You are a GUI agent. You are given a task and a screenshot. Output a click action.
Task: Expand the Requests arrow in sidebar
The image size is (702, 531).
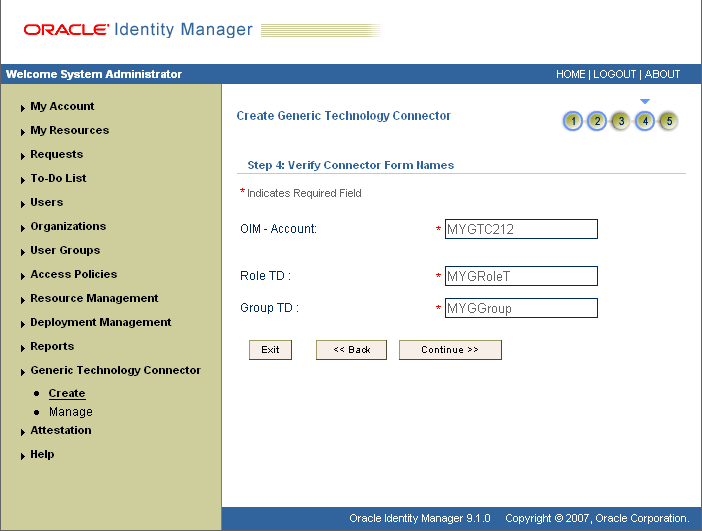pyautogui.click(x=22, y=156)
